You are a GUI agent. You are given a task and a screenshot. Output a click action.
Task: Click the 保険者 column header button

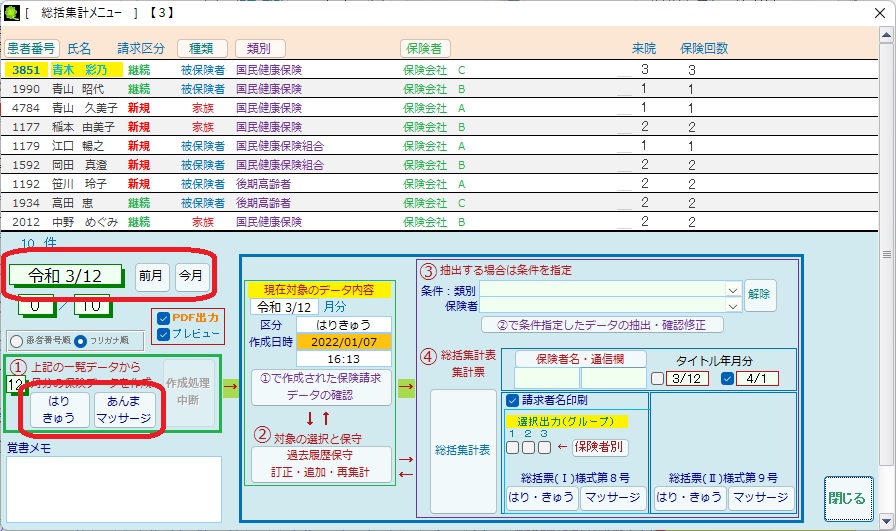(425, 49)
